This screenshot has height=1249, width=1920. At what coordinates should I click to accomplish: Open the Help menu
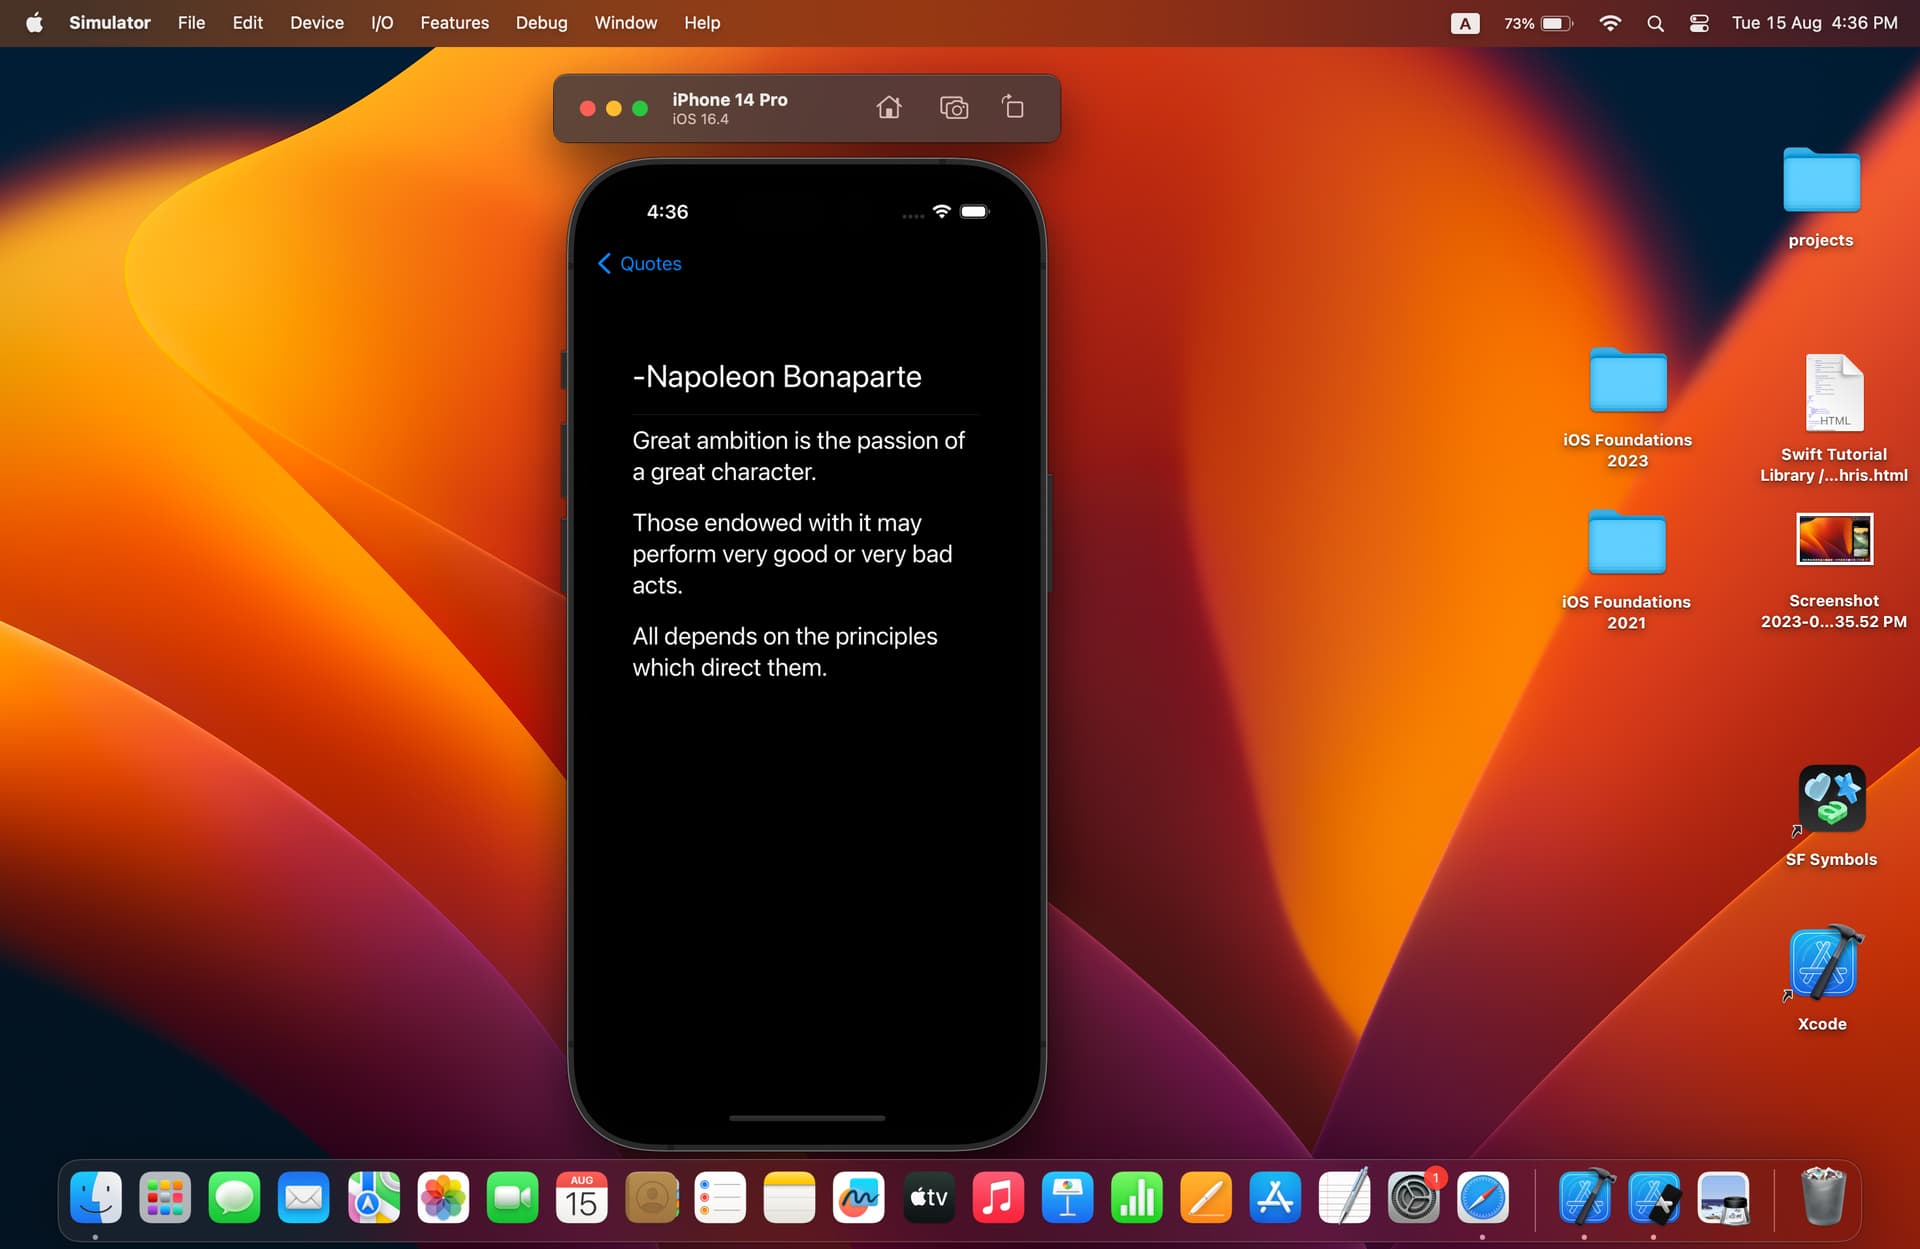[x=702, y=22]
